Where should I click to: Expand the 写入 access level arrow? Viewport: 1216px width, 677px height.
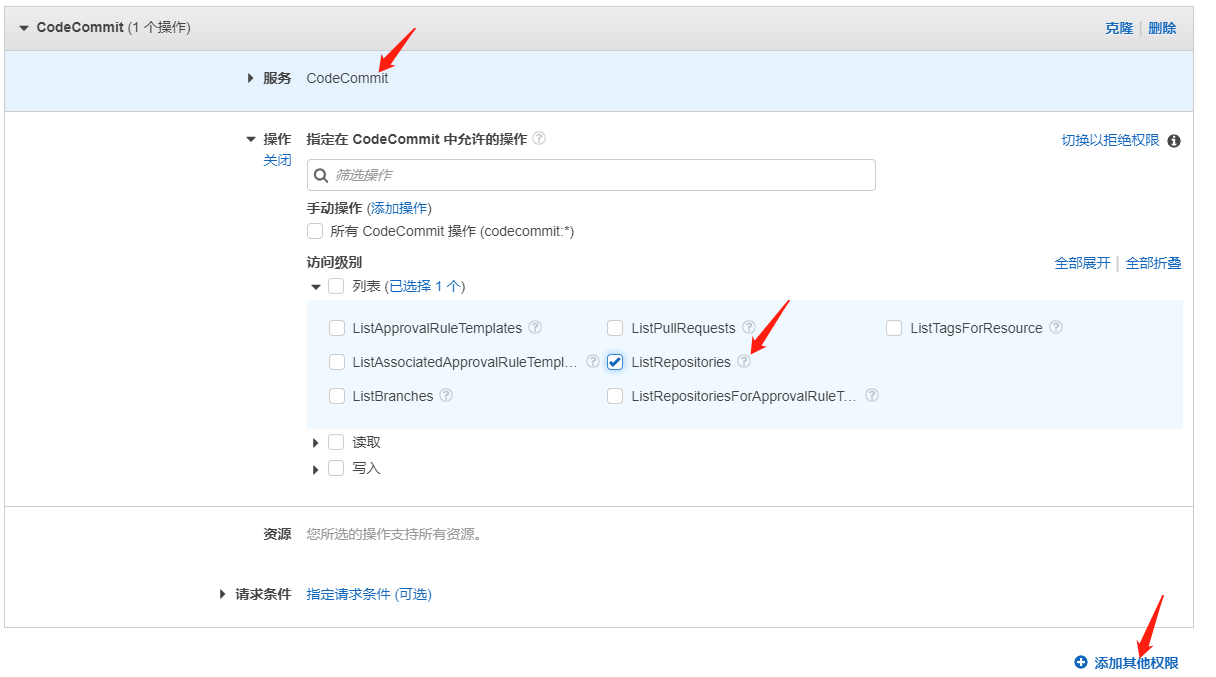[316, 469]
